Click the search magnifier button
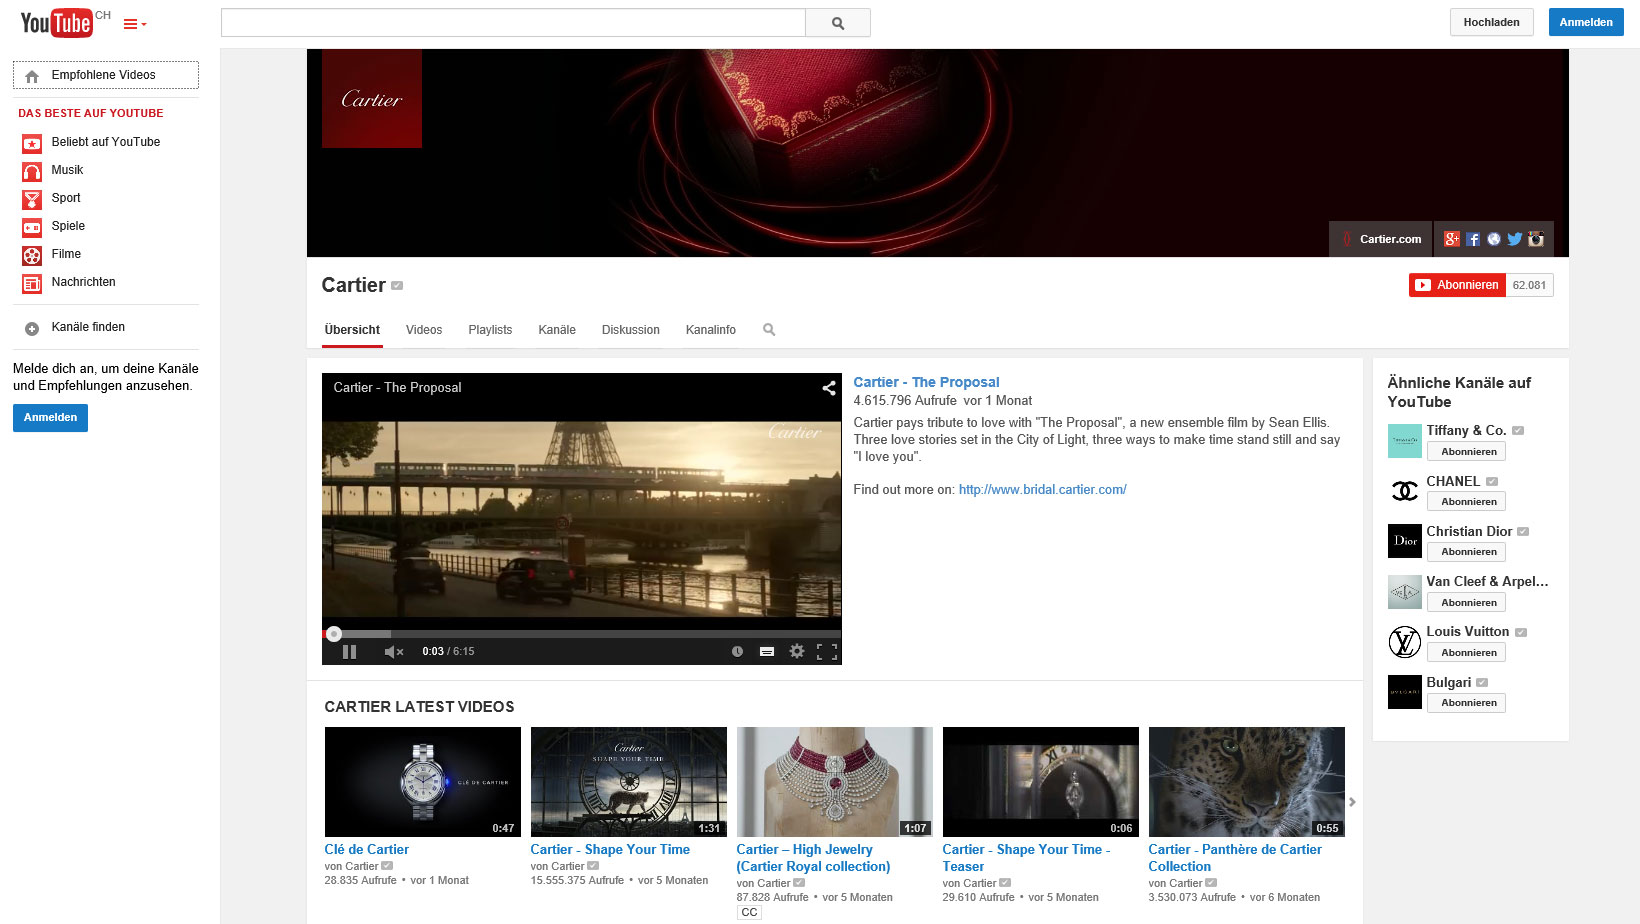Screen dimensions: 1640x924 [x=838, y=23]
